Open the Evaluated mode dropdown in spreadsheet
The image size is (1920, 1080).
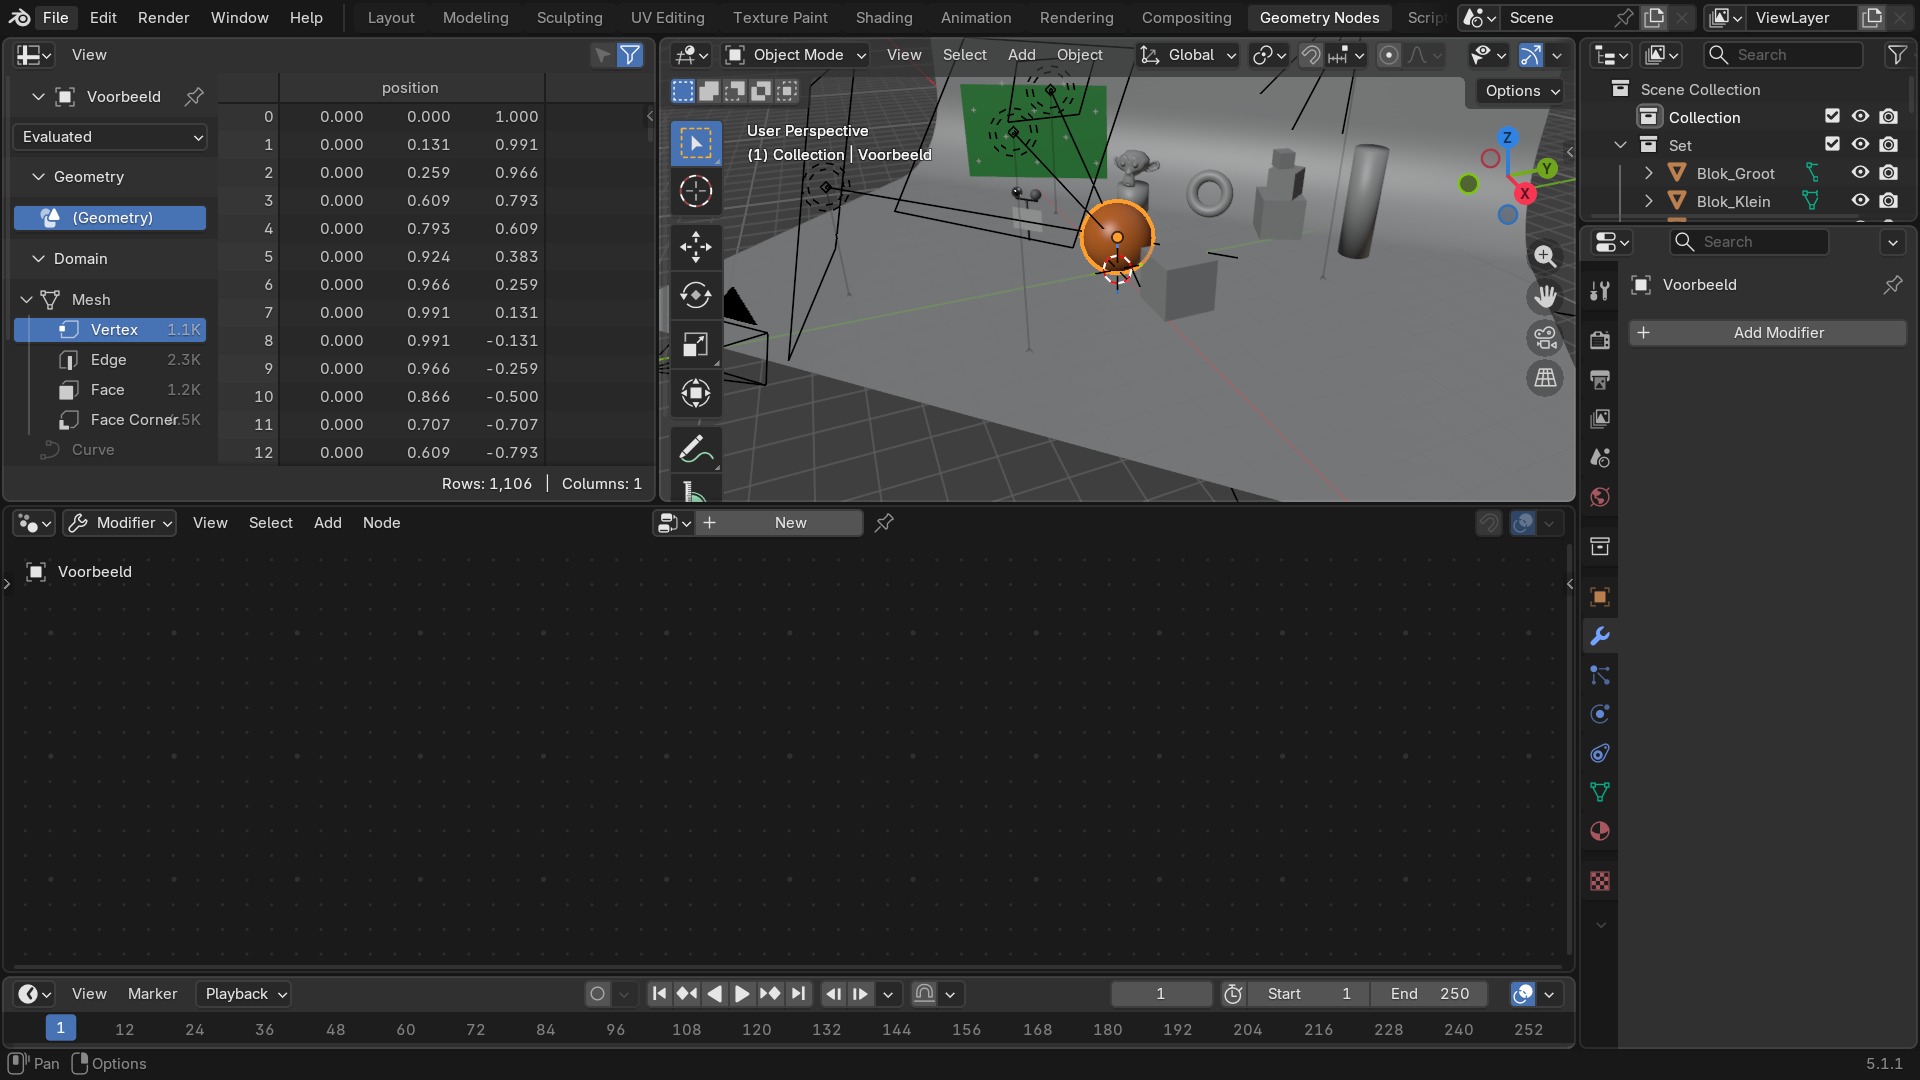(x=110, y=137)
